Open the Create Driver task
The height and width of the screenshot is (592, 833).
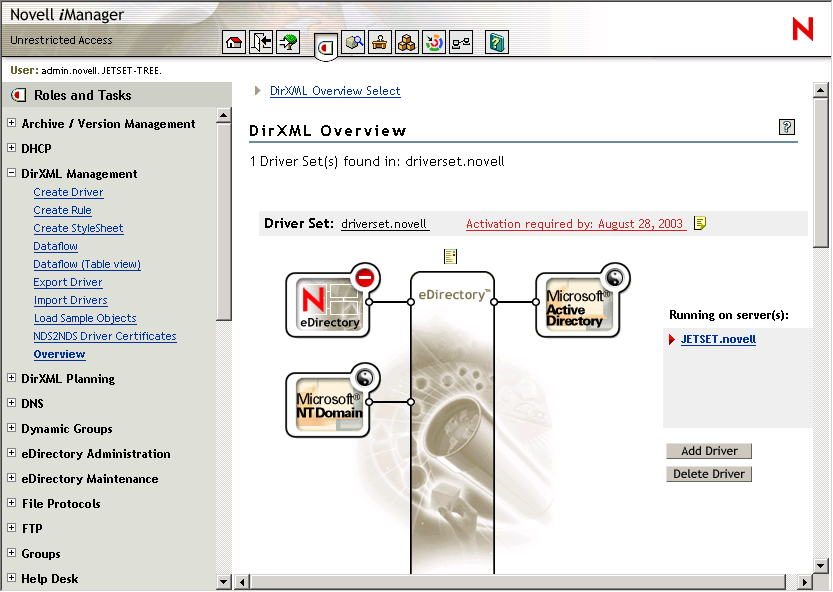(68, 192)
